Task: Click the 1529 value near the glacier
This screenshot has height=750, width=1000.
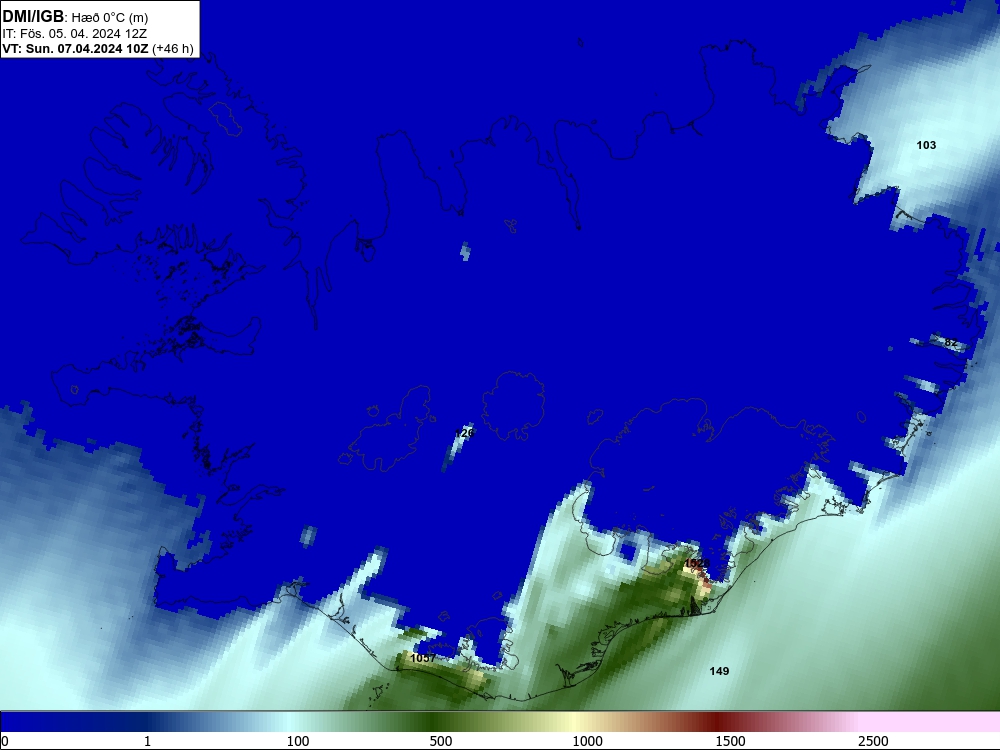Action: click(696, 564)
